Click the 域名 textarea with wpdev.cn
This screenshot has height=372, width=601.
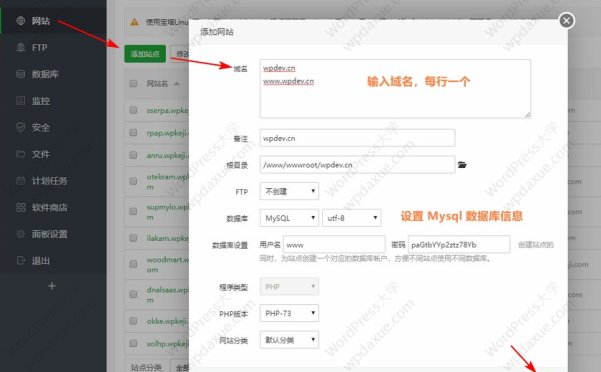click(x=395, y=88)
